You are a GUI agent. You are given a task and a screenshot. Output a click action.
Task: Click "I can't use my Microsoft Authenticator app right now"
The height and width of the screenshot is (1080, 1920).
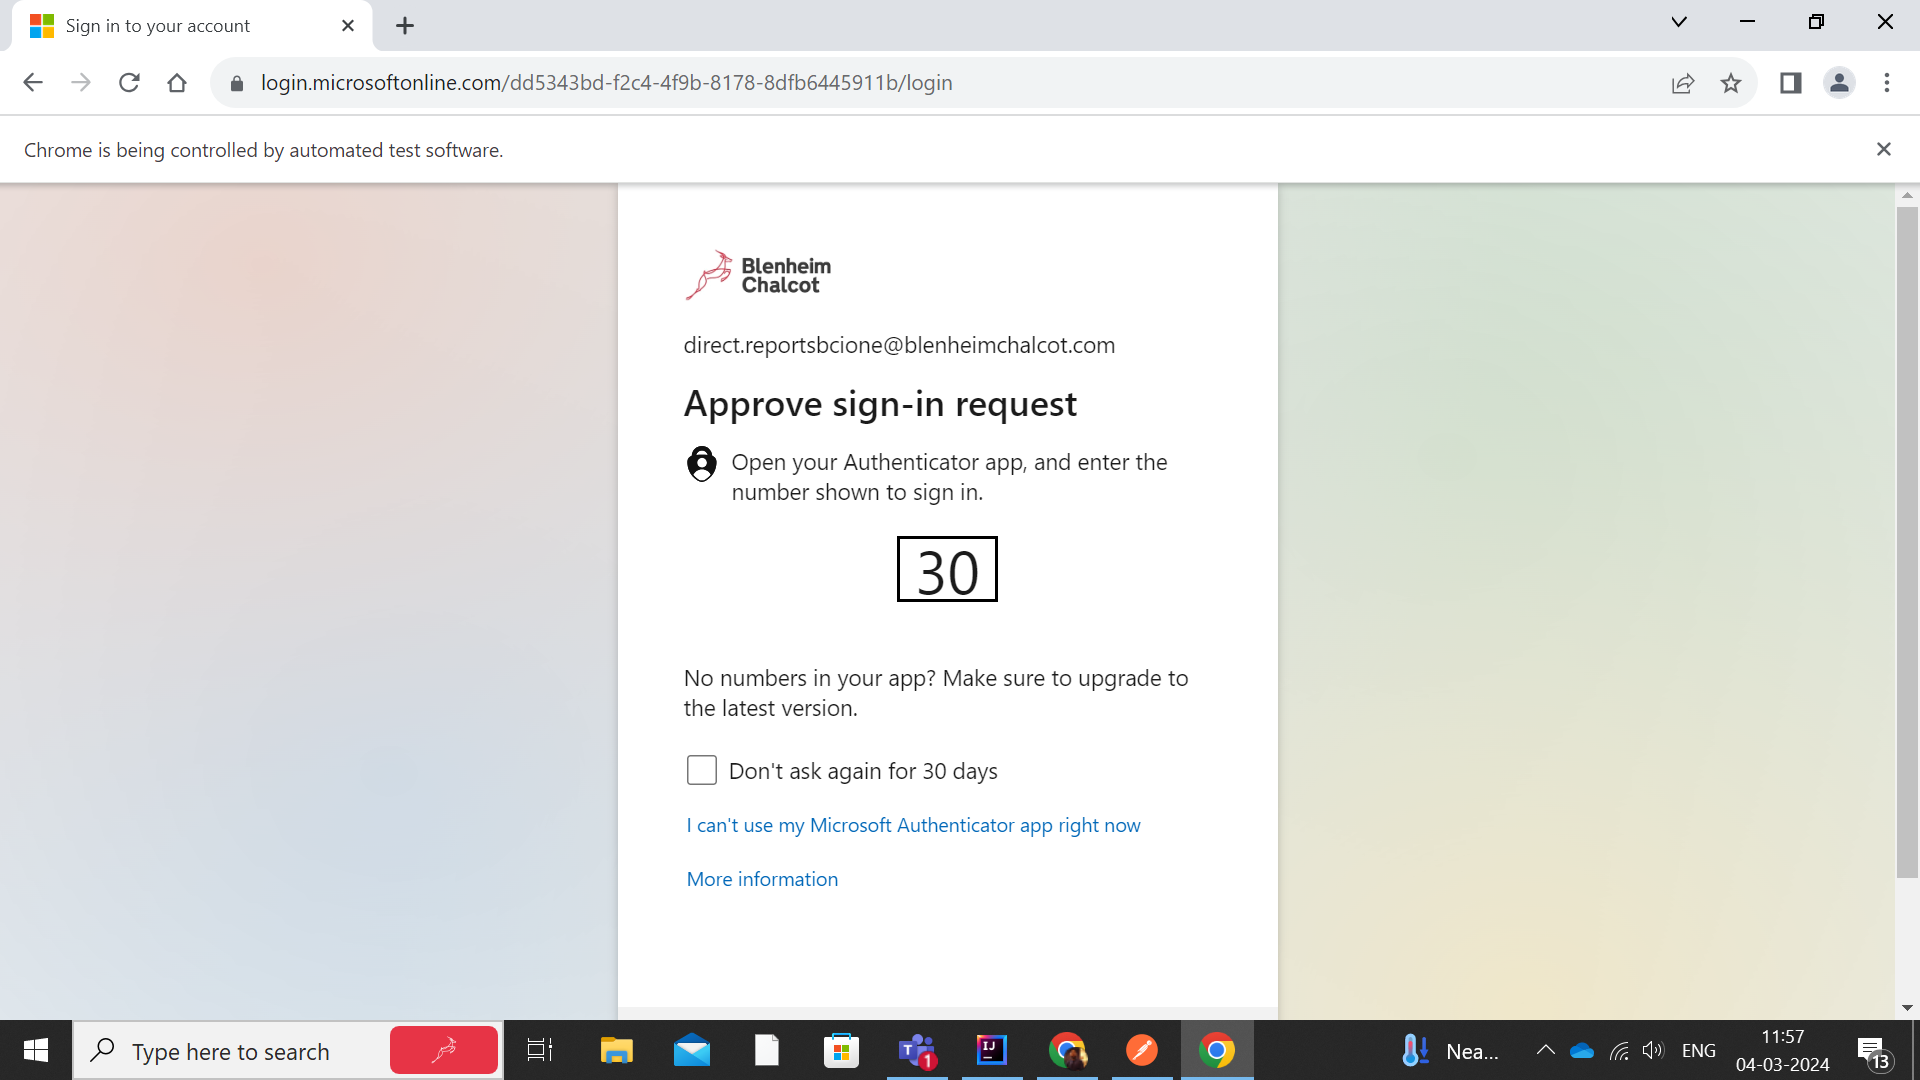coord(912,825)
